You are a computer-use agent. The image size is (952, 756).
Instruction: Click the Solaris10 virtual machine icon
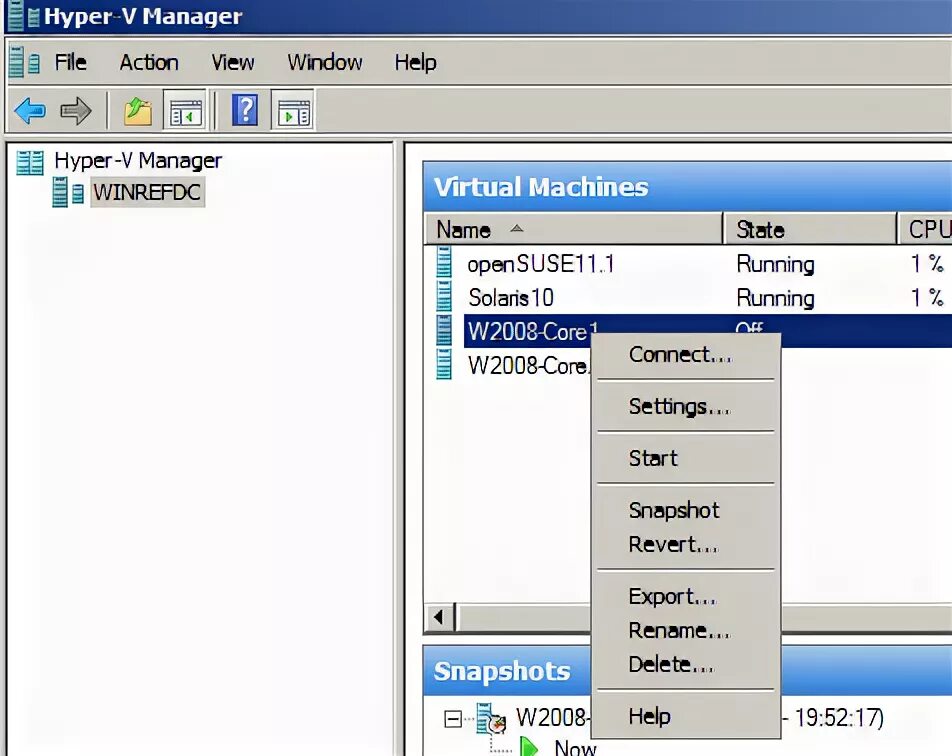pyautogui.click(x=444, y=298)
